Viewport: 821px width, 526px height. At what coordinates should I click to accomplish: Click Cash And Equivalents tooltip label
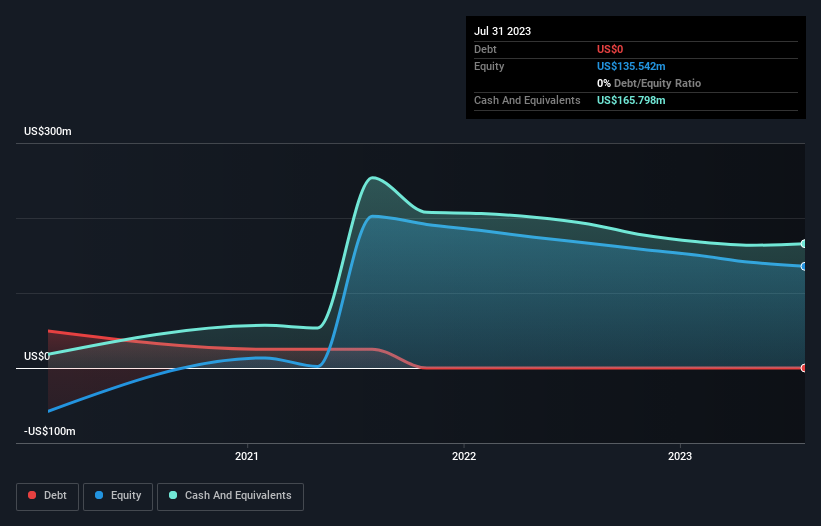coord(527,100)
